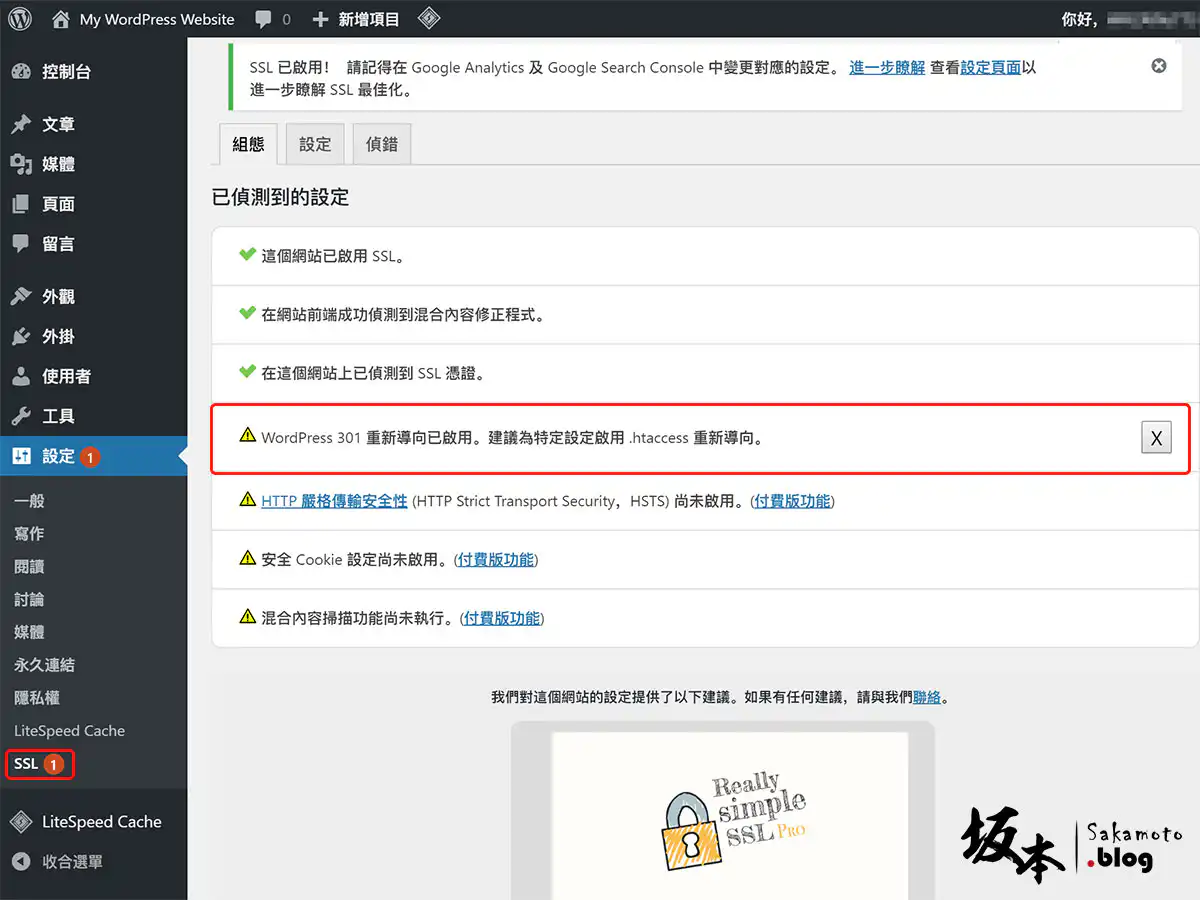1200x900 pixels.
Task: Dismiss the WordPress 301 redirect warning with X
Action: pyautogui.click(x=1156, y=438)
